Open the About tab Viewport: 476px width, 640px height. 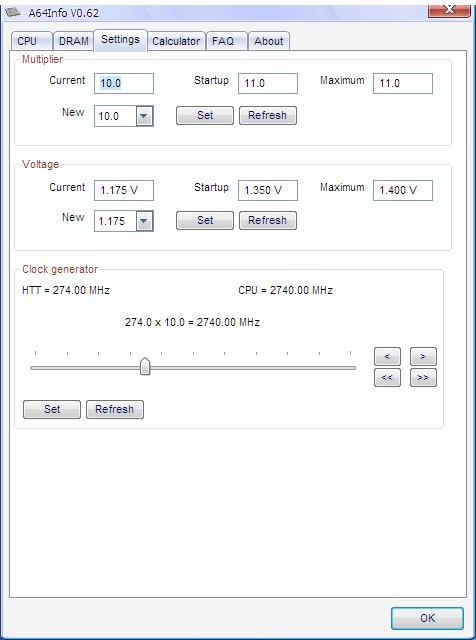[269, 41]
